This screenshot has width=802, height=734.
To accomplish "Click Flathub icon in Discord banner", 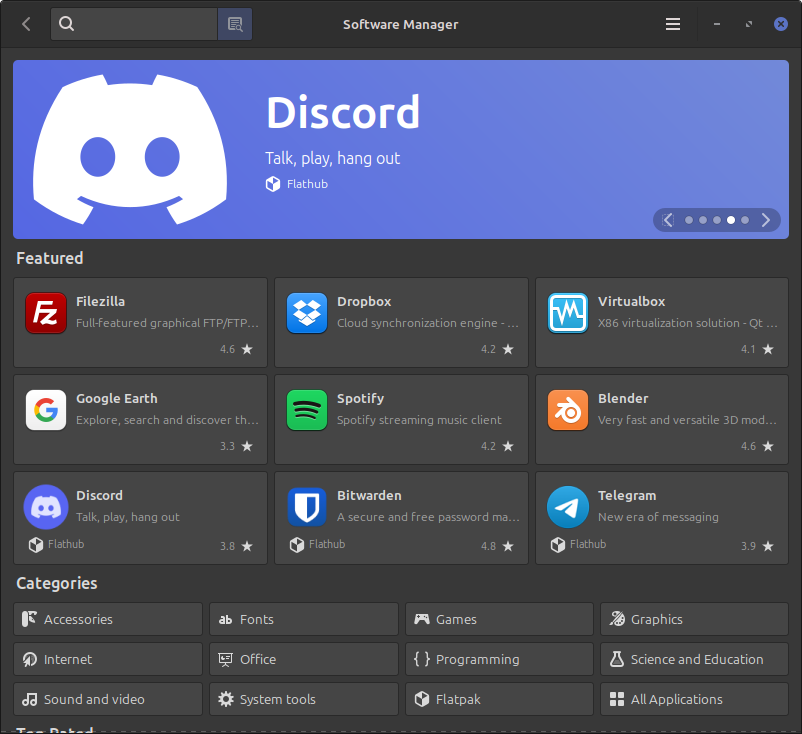I will [x=273, y=184].
